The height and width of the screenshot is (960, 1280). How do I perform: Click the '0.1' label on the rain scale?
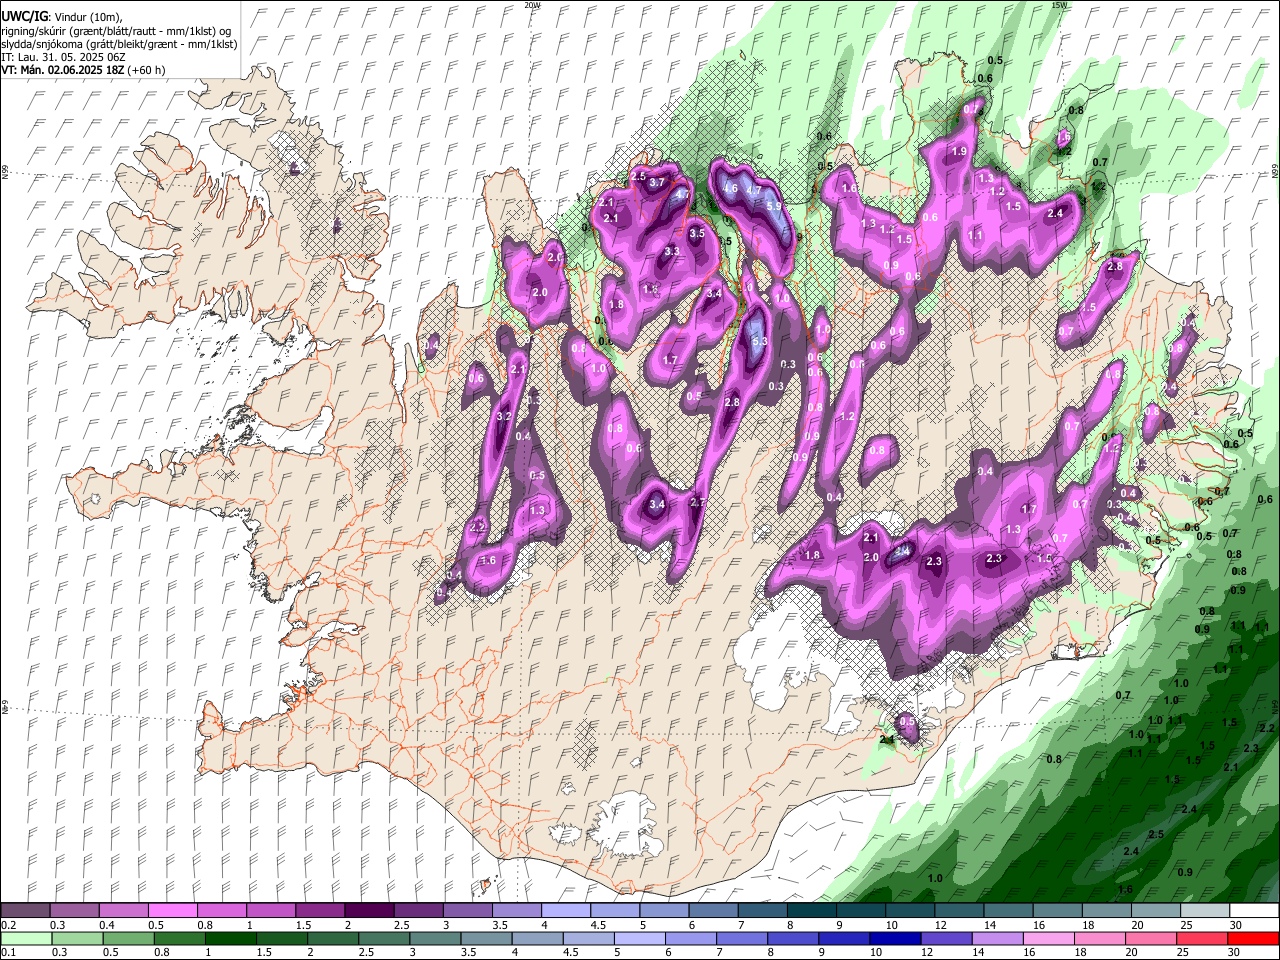click(7, 952)
